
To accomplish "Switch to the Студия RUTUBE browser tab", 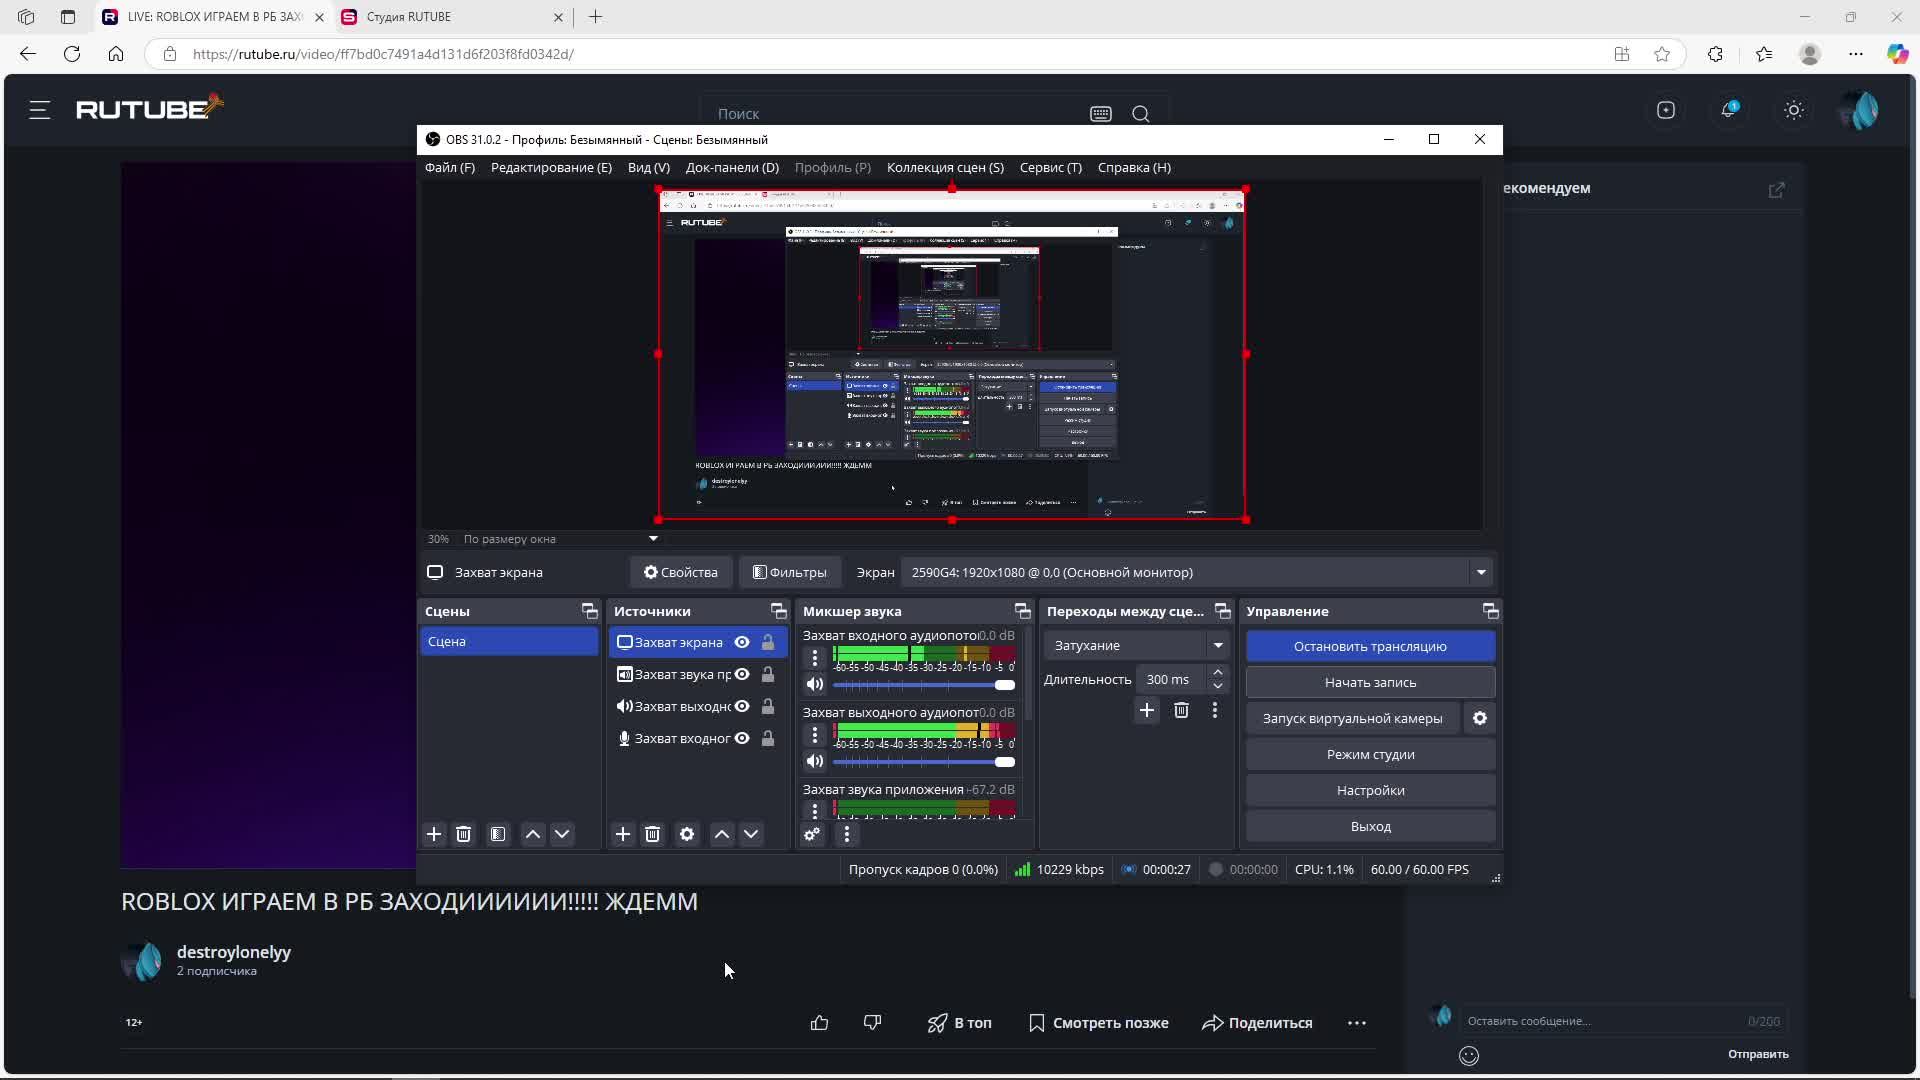I will tap(452, 17).
